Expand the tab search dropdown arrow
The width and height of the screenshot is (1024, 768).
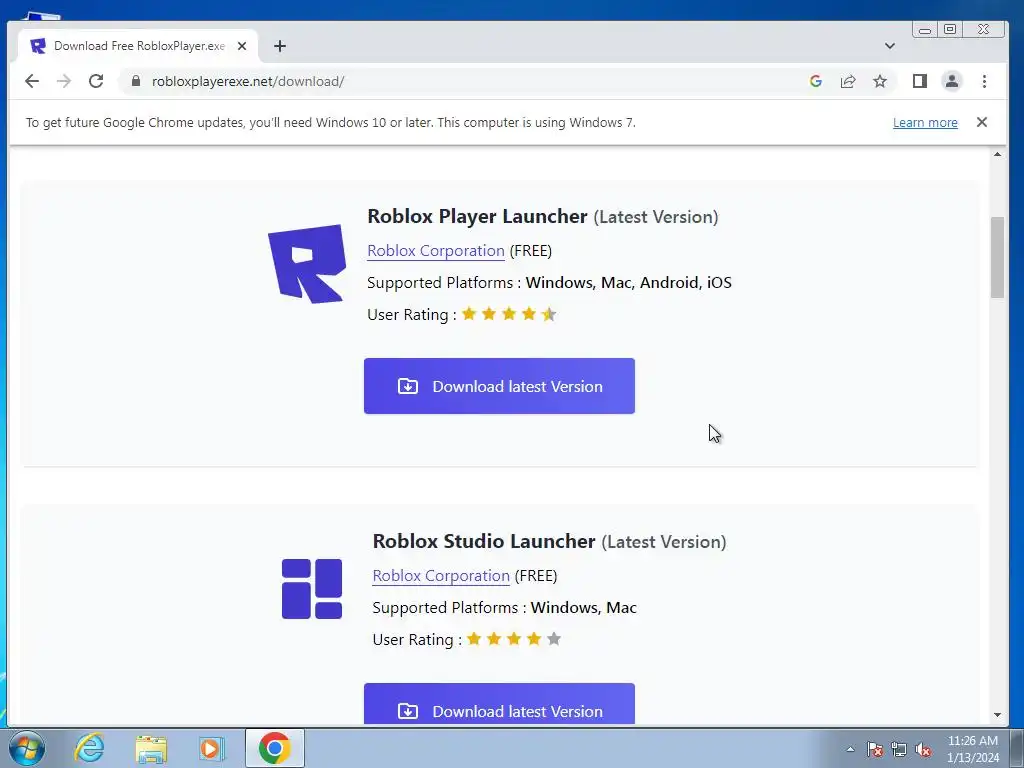tap(889, 46)
